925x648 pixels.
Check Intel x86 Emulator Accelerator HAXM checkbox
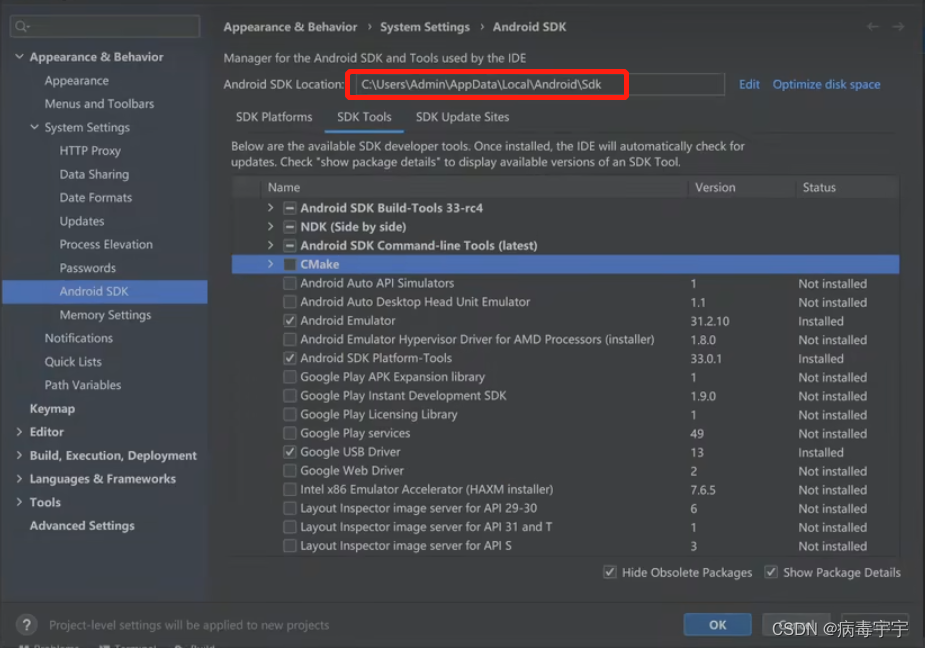click(x=290, y=489)
